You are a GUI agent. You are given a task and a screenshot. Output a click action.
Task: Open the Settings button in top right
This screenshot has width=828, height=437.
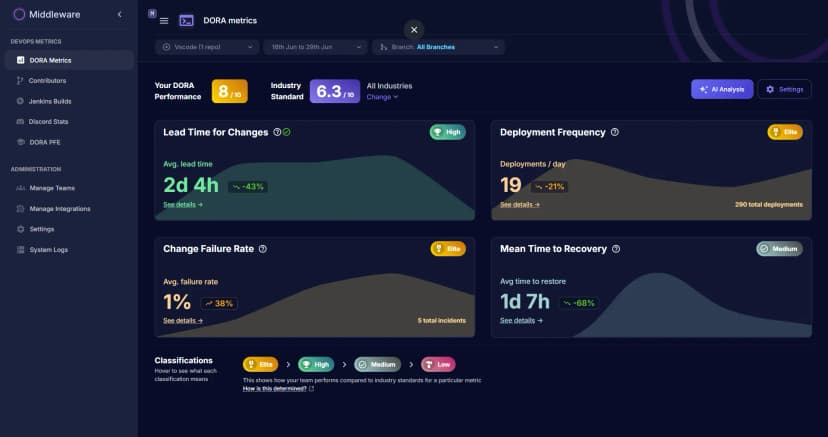point(784,89)
